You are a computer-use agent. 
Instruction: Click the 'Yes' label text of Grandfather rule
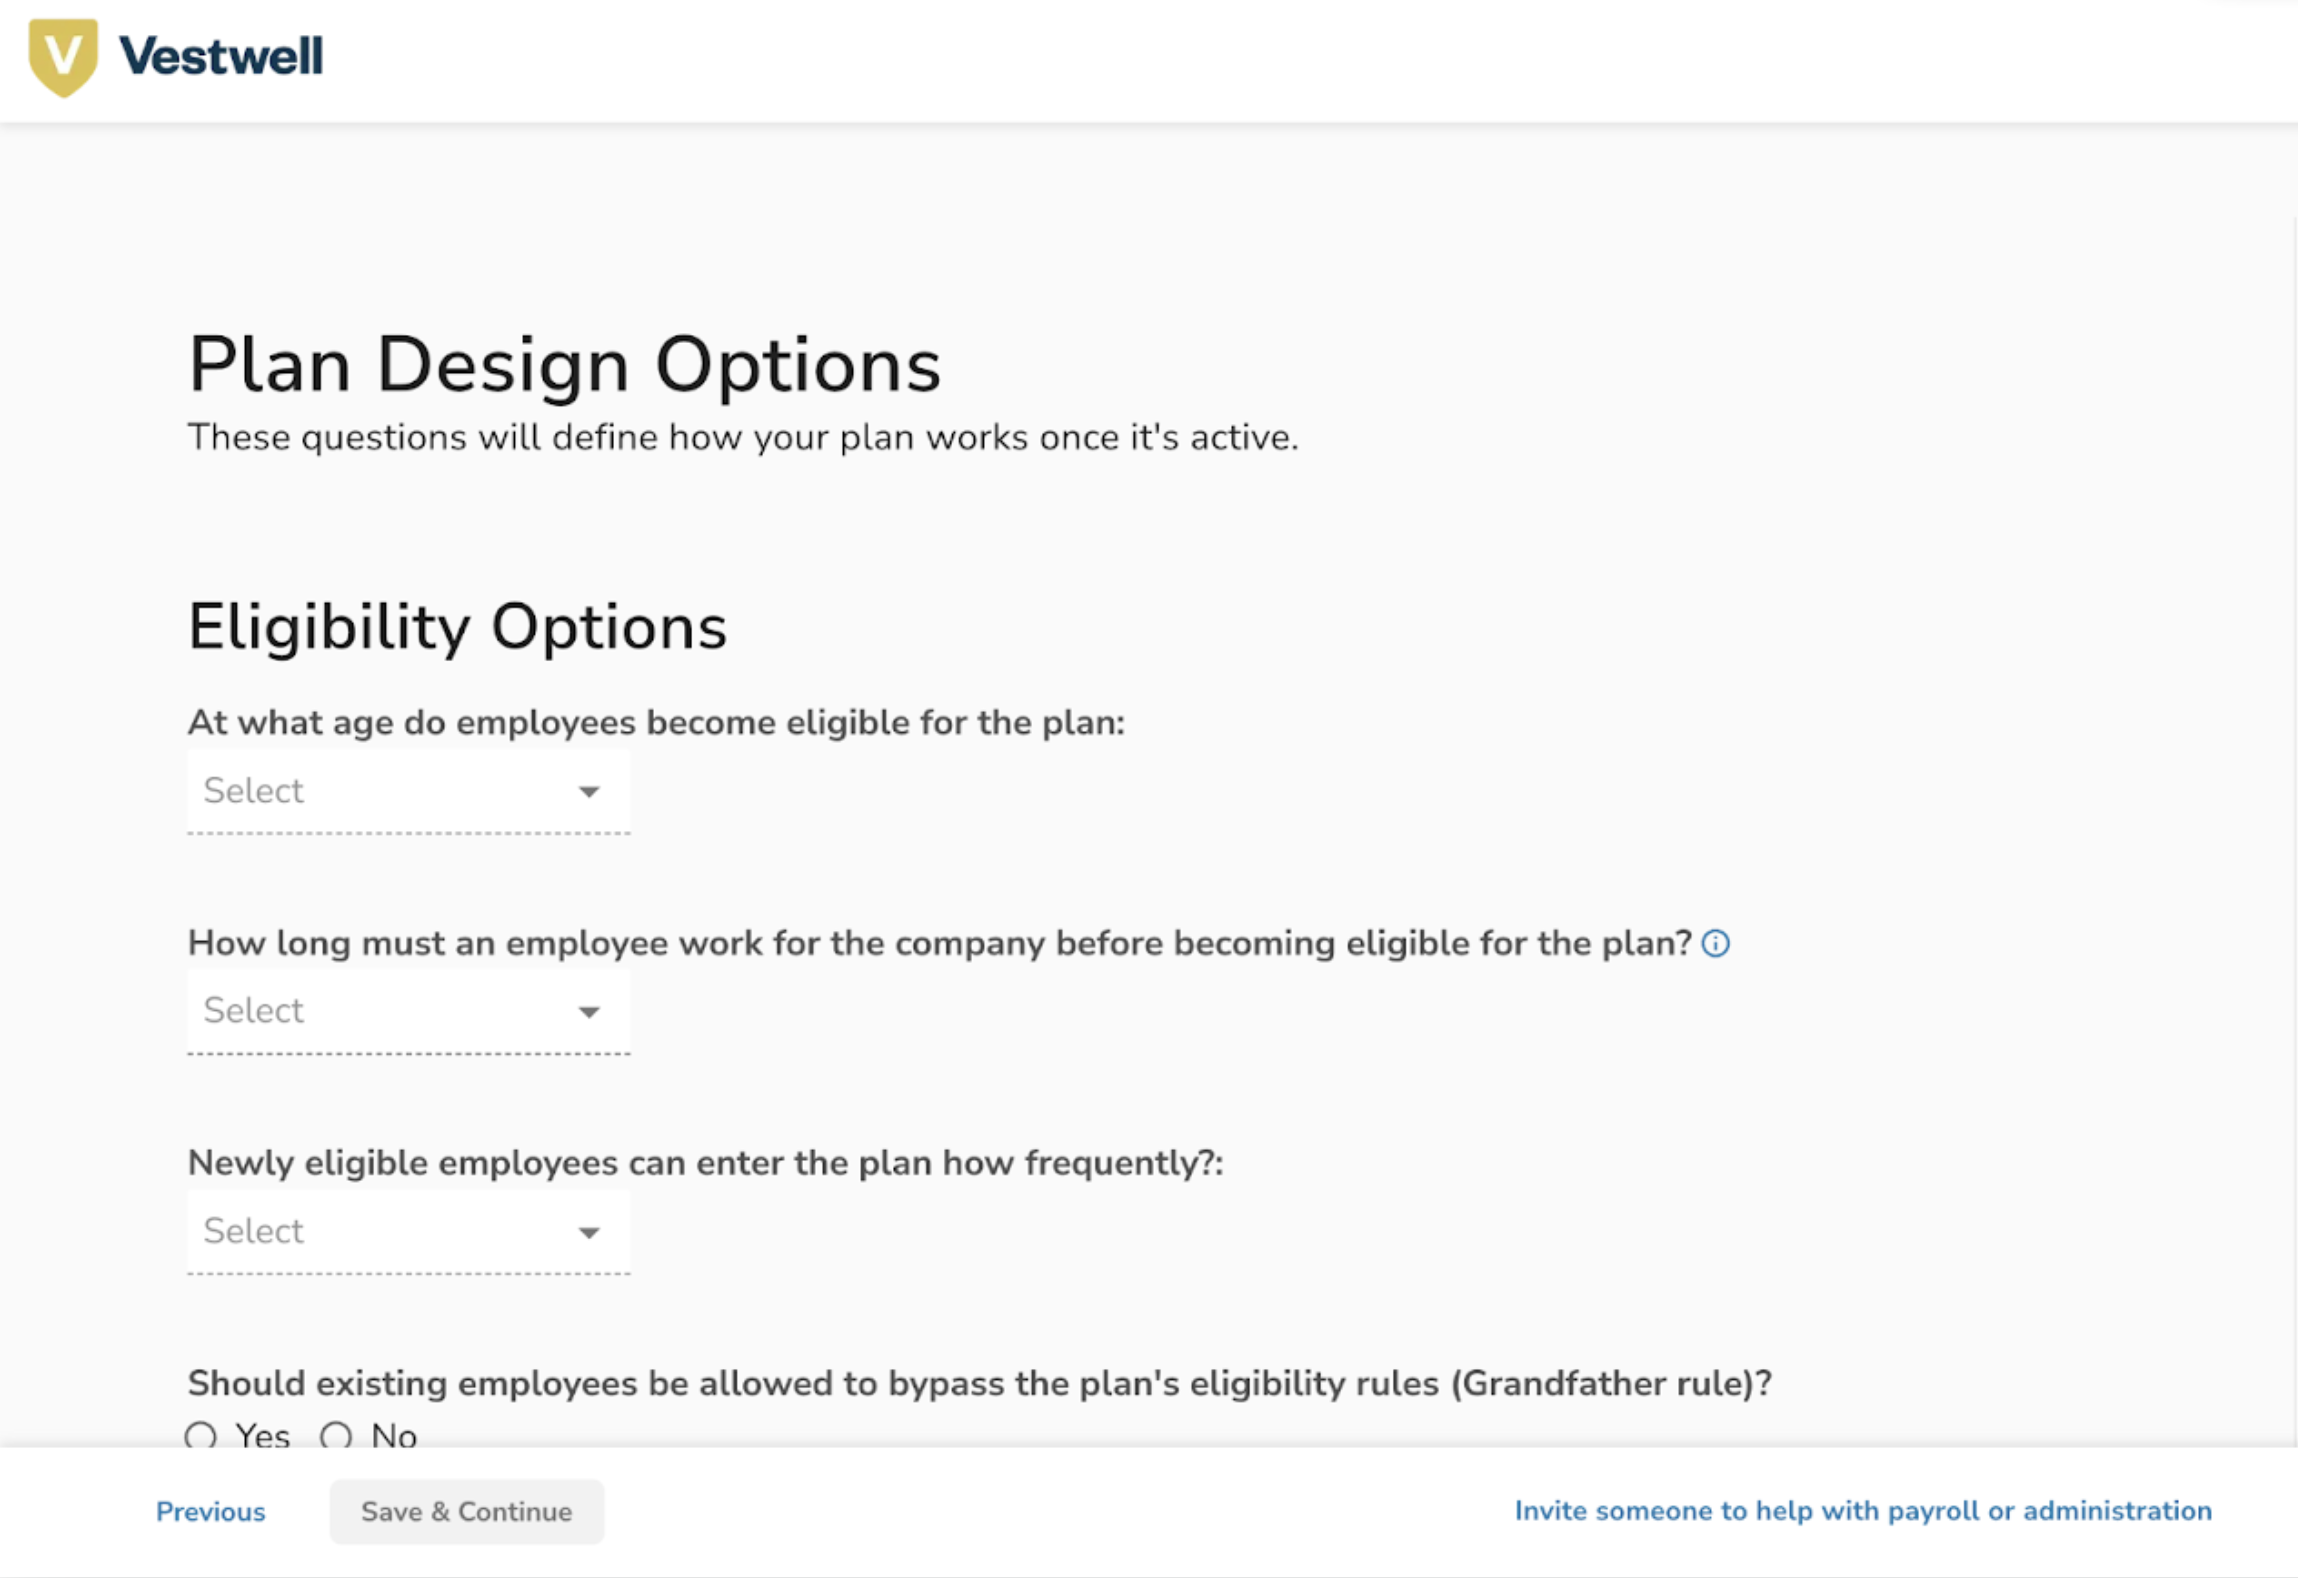(x=263, y=1435)
